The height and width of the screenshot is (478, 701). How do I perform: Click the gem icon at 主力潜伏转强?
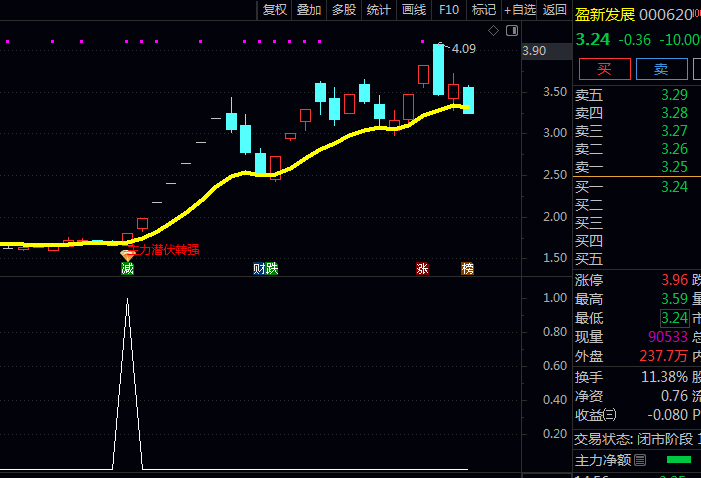coord(127,255)
